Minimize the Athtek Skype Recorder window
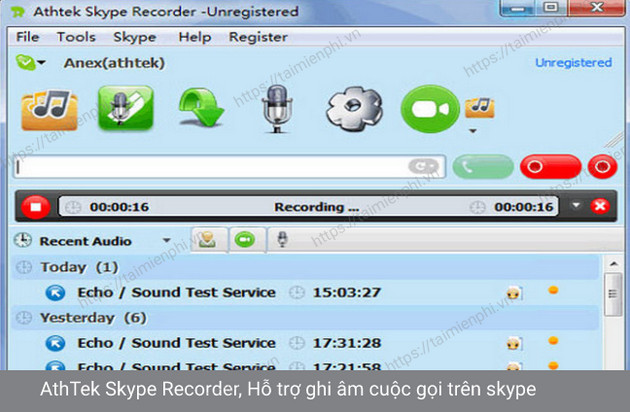The height and width of the screenshot is (412, 630). [x=518, y=7]
